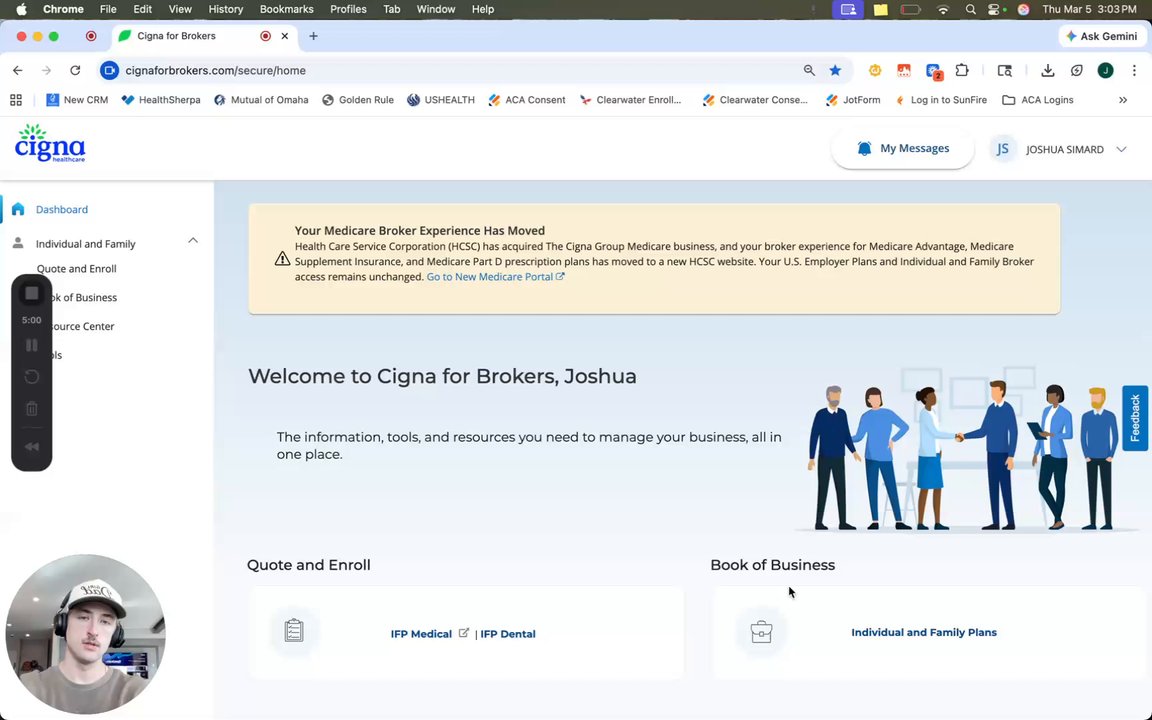Open IFP Medical link
This screenshot has width=1152, height=720.
coord(421,634)
